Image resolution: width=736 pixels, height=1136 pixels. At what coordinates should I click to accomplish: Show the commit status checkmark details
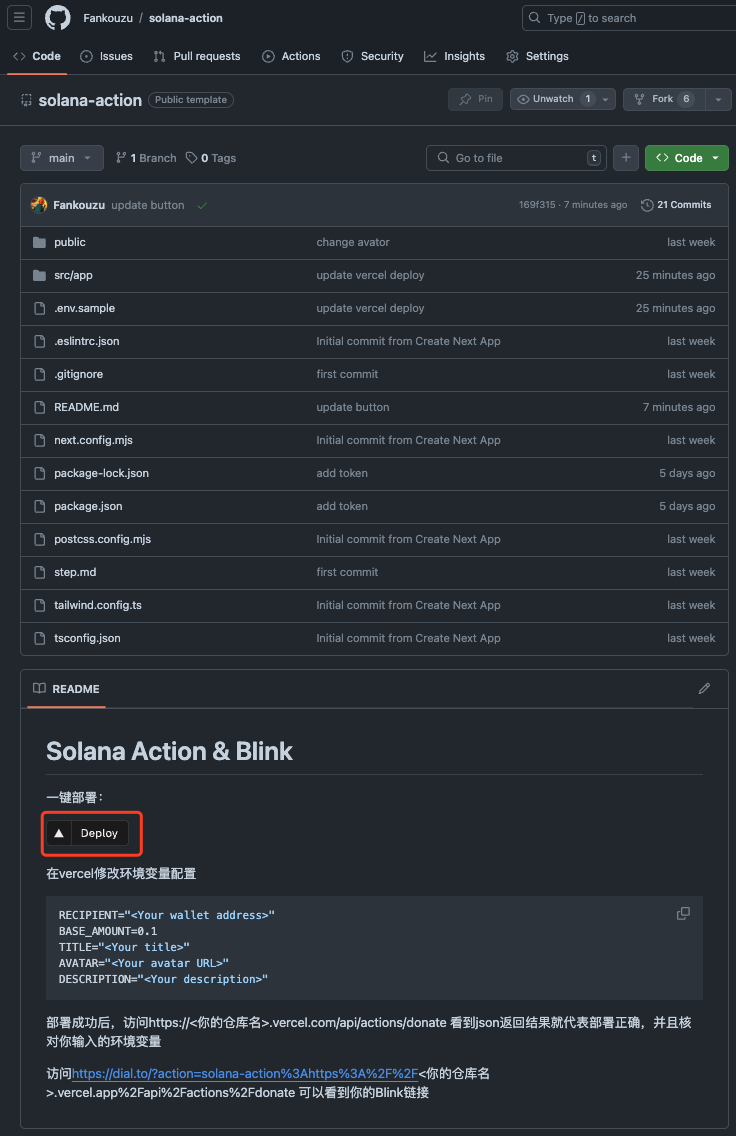tap(202, 206)
